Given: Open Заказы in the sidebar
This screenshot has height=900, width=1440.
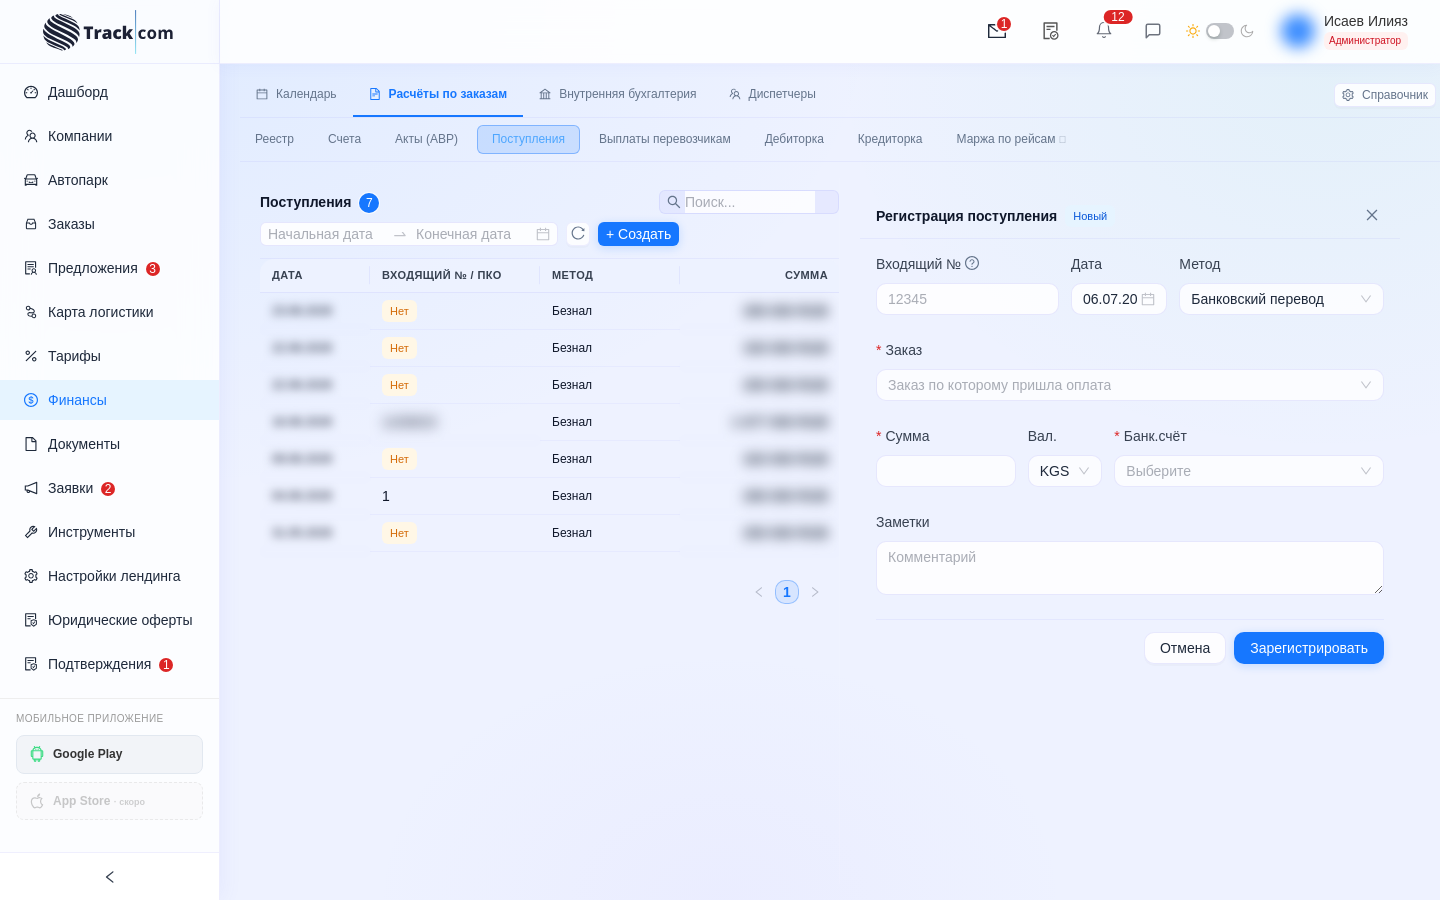Looking at the screenshot, I should (110, 224).
